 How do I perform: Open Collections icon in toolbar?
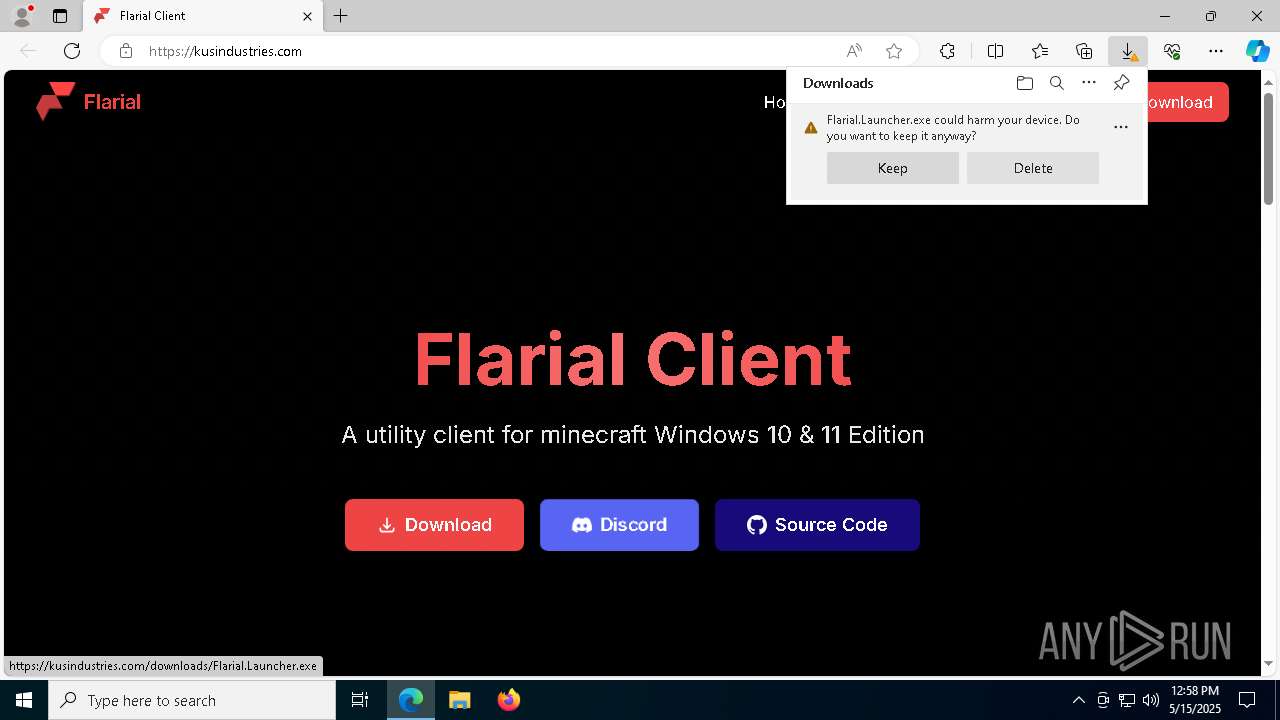click(1084, 51)
